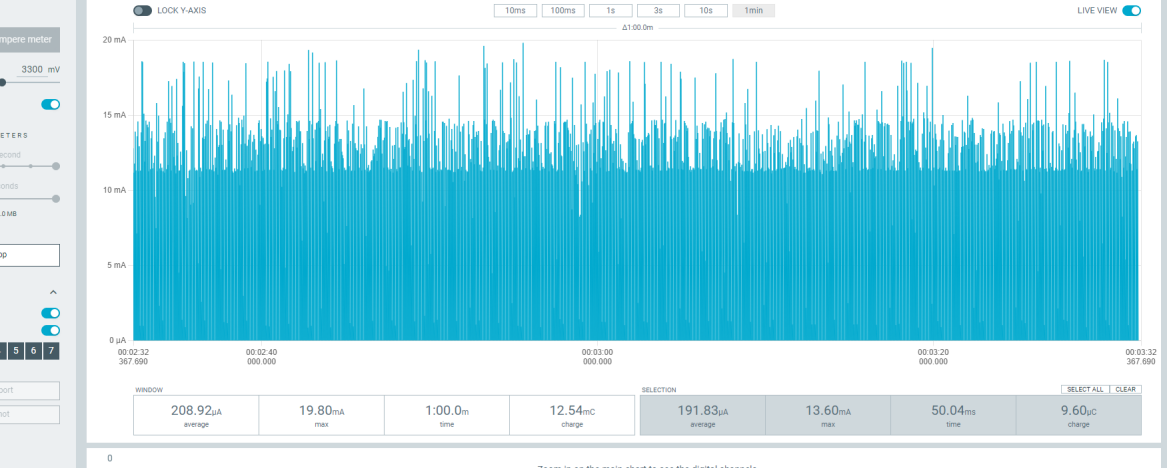The height and width of the screenshot is (469, 1168).
Task: Toggle the LOCK Y-AXIS switch
Action: tap(142, 10)
